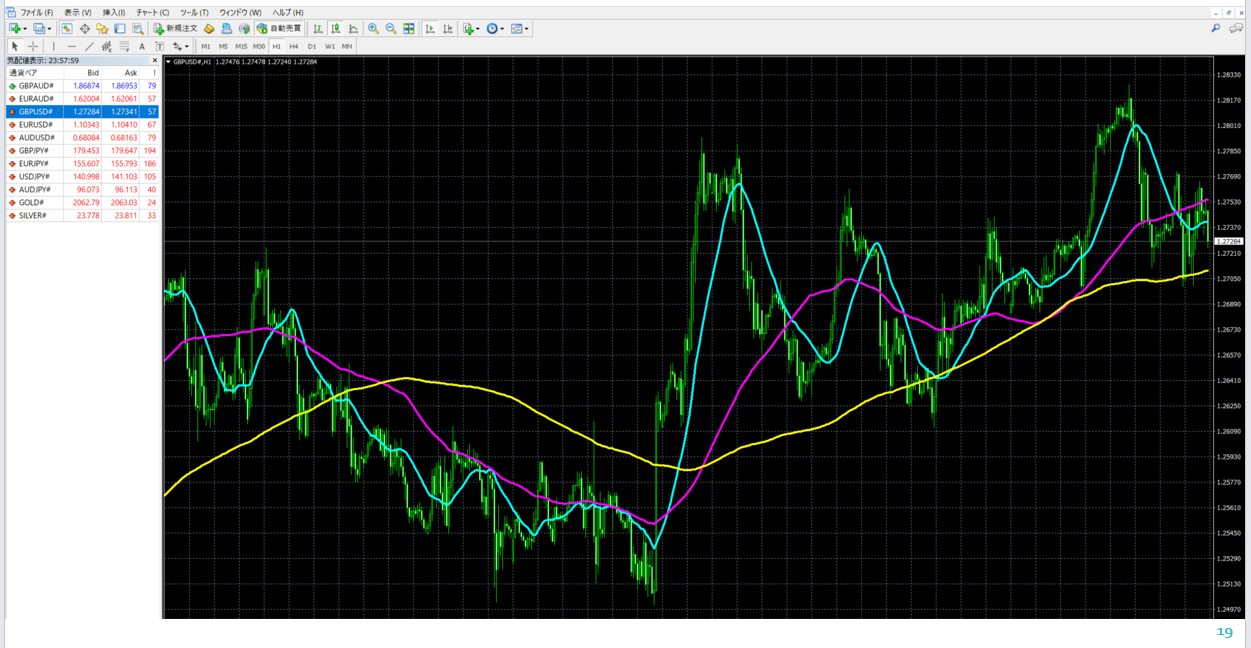Open the チャート (C) menu
This screenshot has width=1251, height=648.
(x=153, y=12)
